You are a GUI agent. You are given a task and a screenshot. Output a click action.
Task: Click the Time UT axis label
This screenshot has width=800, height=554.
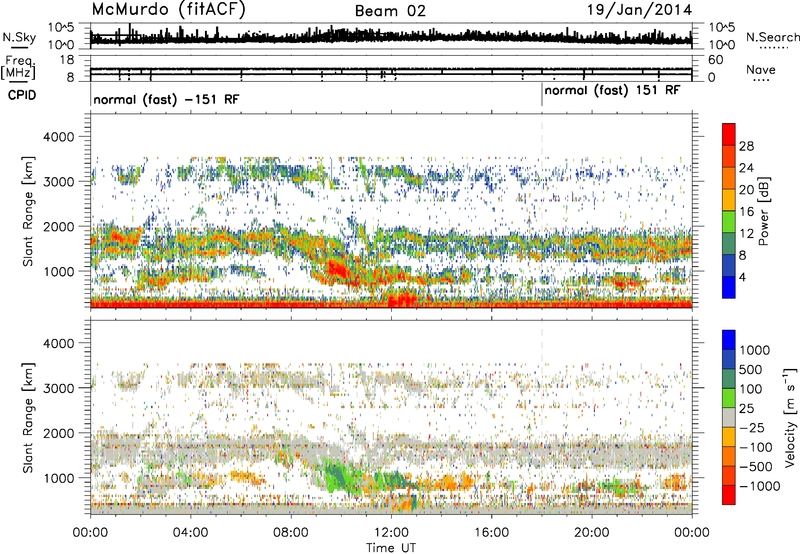tap(391, 548)
